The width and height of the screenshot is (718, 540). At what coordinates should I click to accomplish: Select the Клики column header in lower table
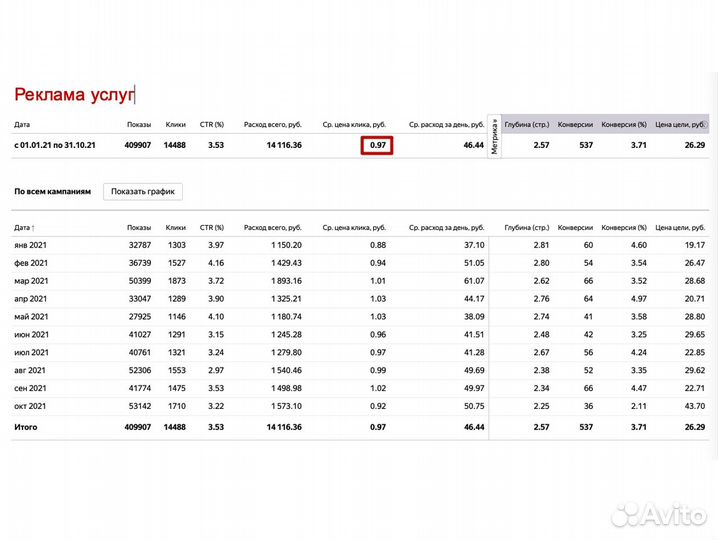click(176, 228)
